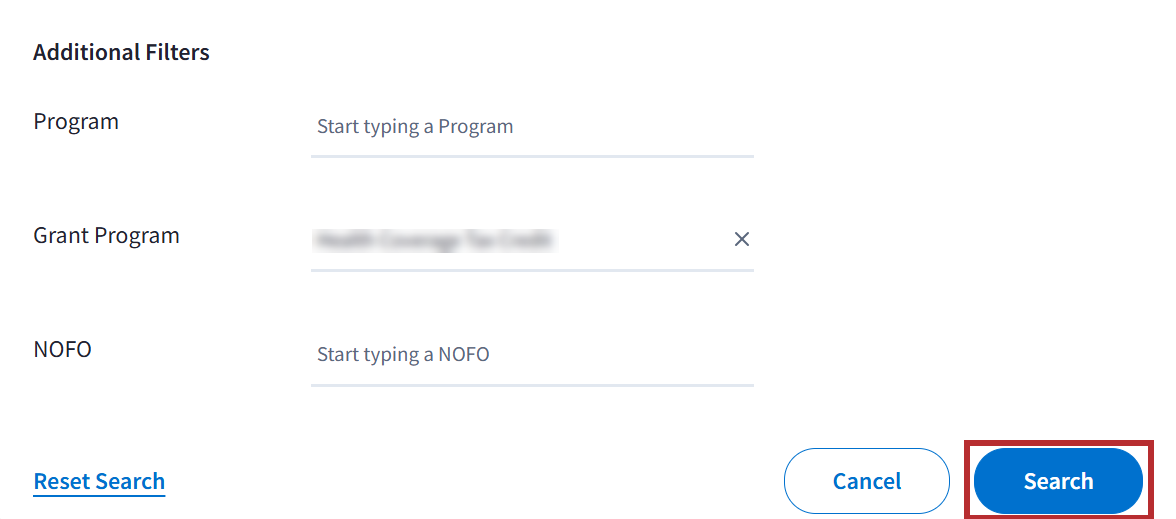Screen dimensions: 1176x519
Task: Open the NOFO autocomplete dropdown
Action: click(x=531, y=355)
